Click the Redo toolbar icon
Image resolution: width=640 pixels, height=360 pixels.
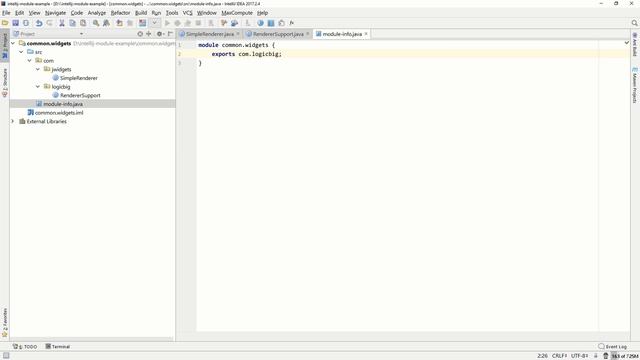click(x=49, y=23)
